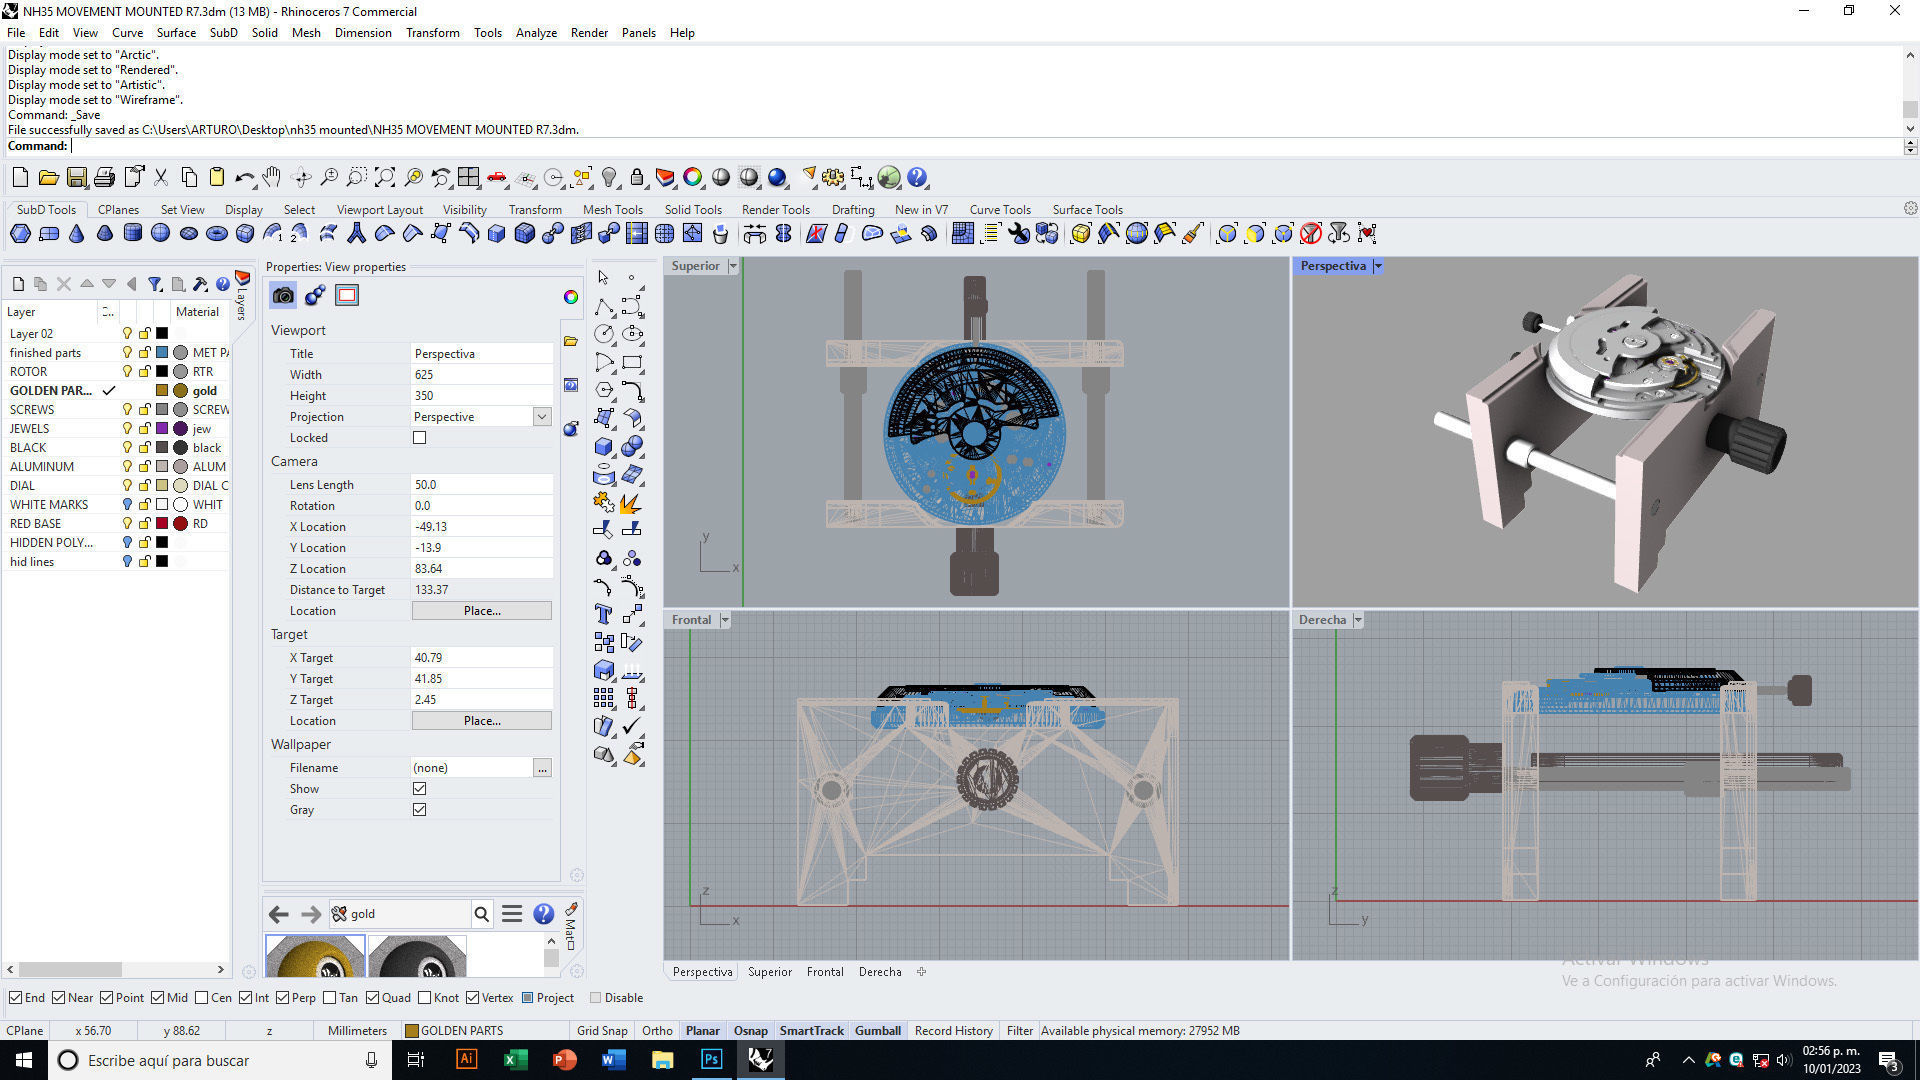This screenshot has height=1080, width=1920.
Task: Open the materials panel hamburger menu
Action: pyautogui.click(x=512, y=914)
